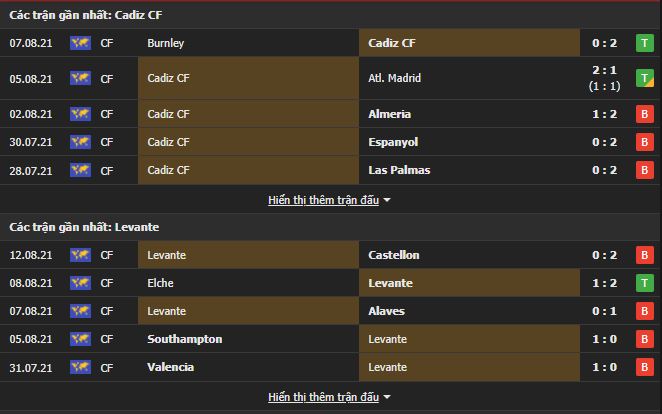Screen dimensions: 662x414
Task: Click flag icon in Southampton match row
Action: (x=80, y=339)
